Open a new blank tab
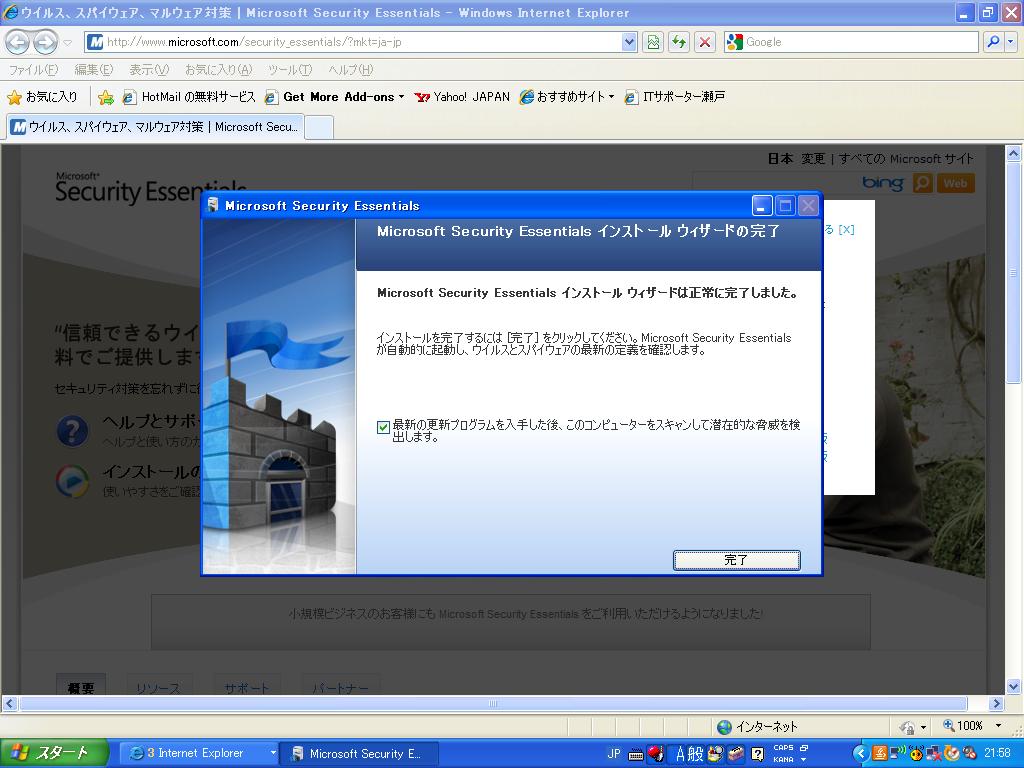The width and height of the screenshot is (1024, 768). coord(319,127)
